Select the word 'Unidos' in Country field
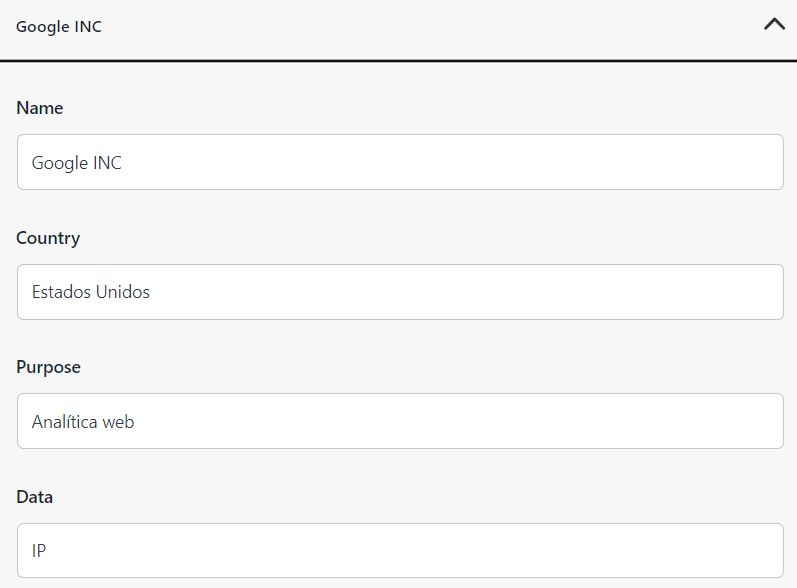Image resolution: width=797 pixels, height=588 pixels. [x=122, y=292]
